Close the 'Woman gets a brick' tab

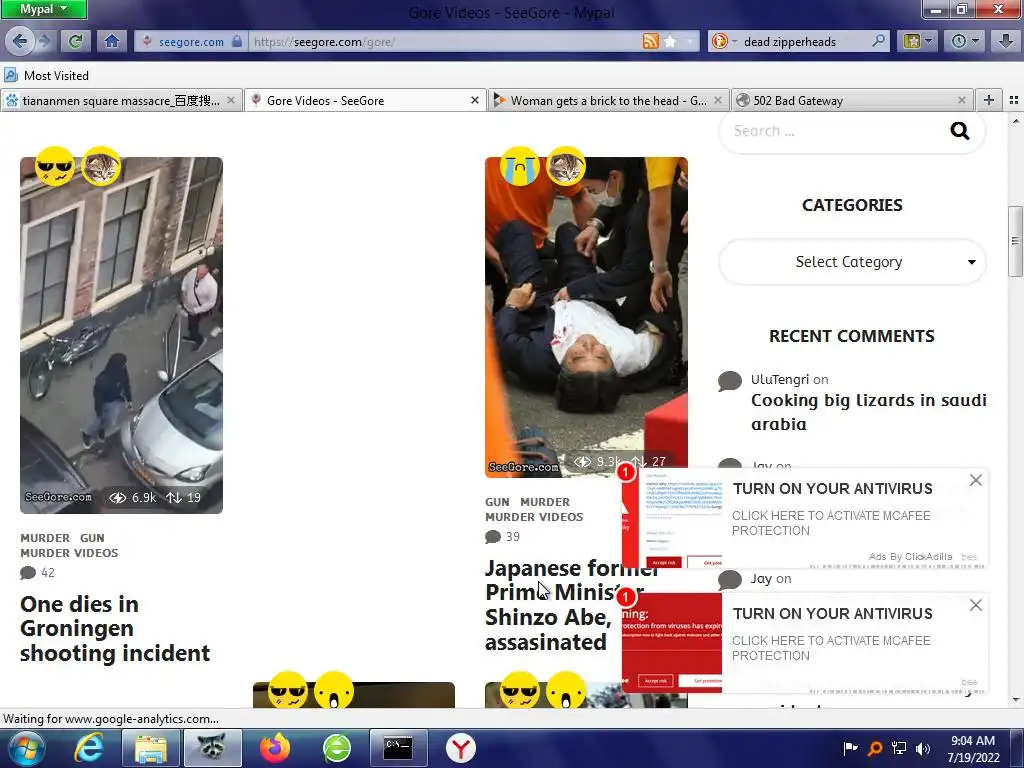pos(718,101)
